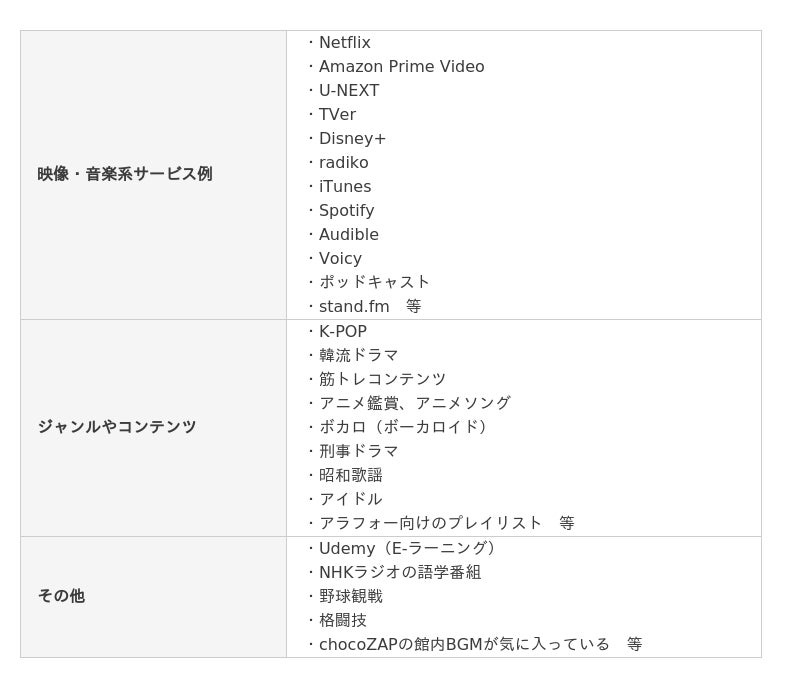Select the ジャンルやコンテンツ row header
The image size is (800, 688).
(117, 427)
